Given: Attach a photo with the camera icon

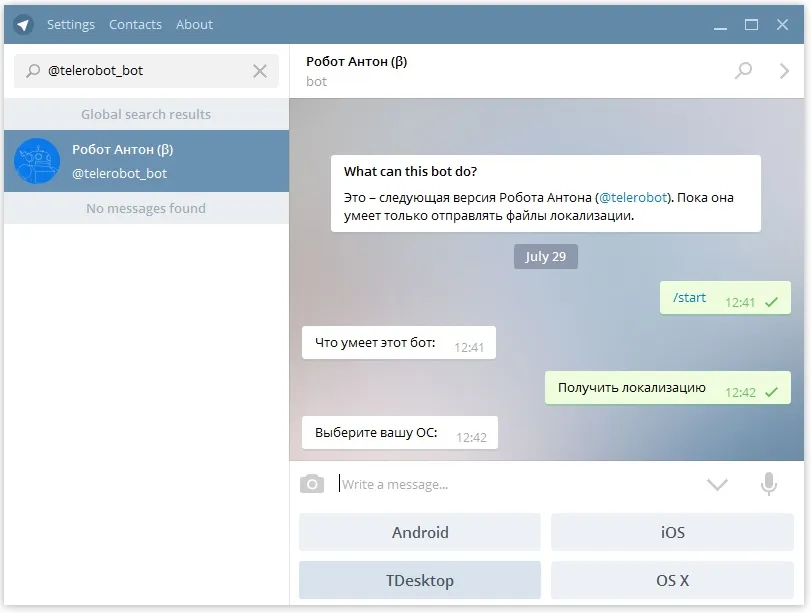Looking at the screenshot, I should (312, 484).
